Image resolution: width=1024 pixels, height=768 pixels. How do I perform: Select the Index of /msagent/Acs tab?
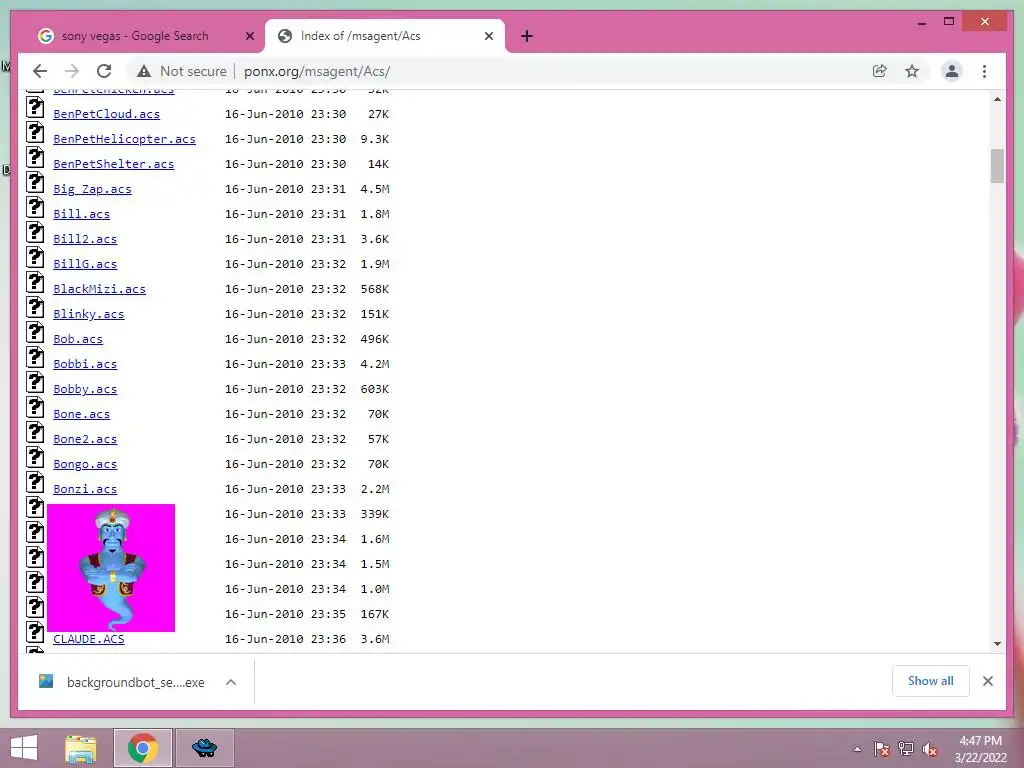pos(360,36)
